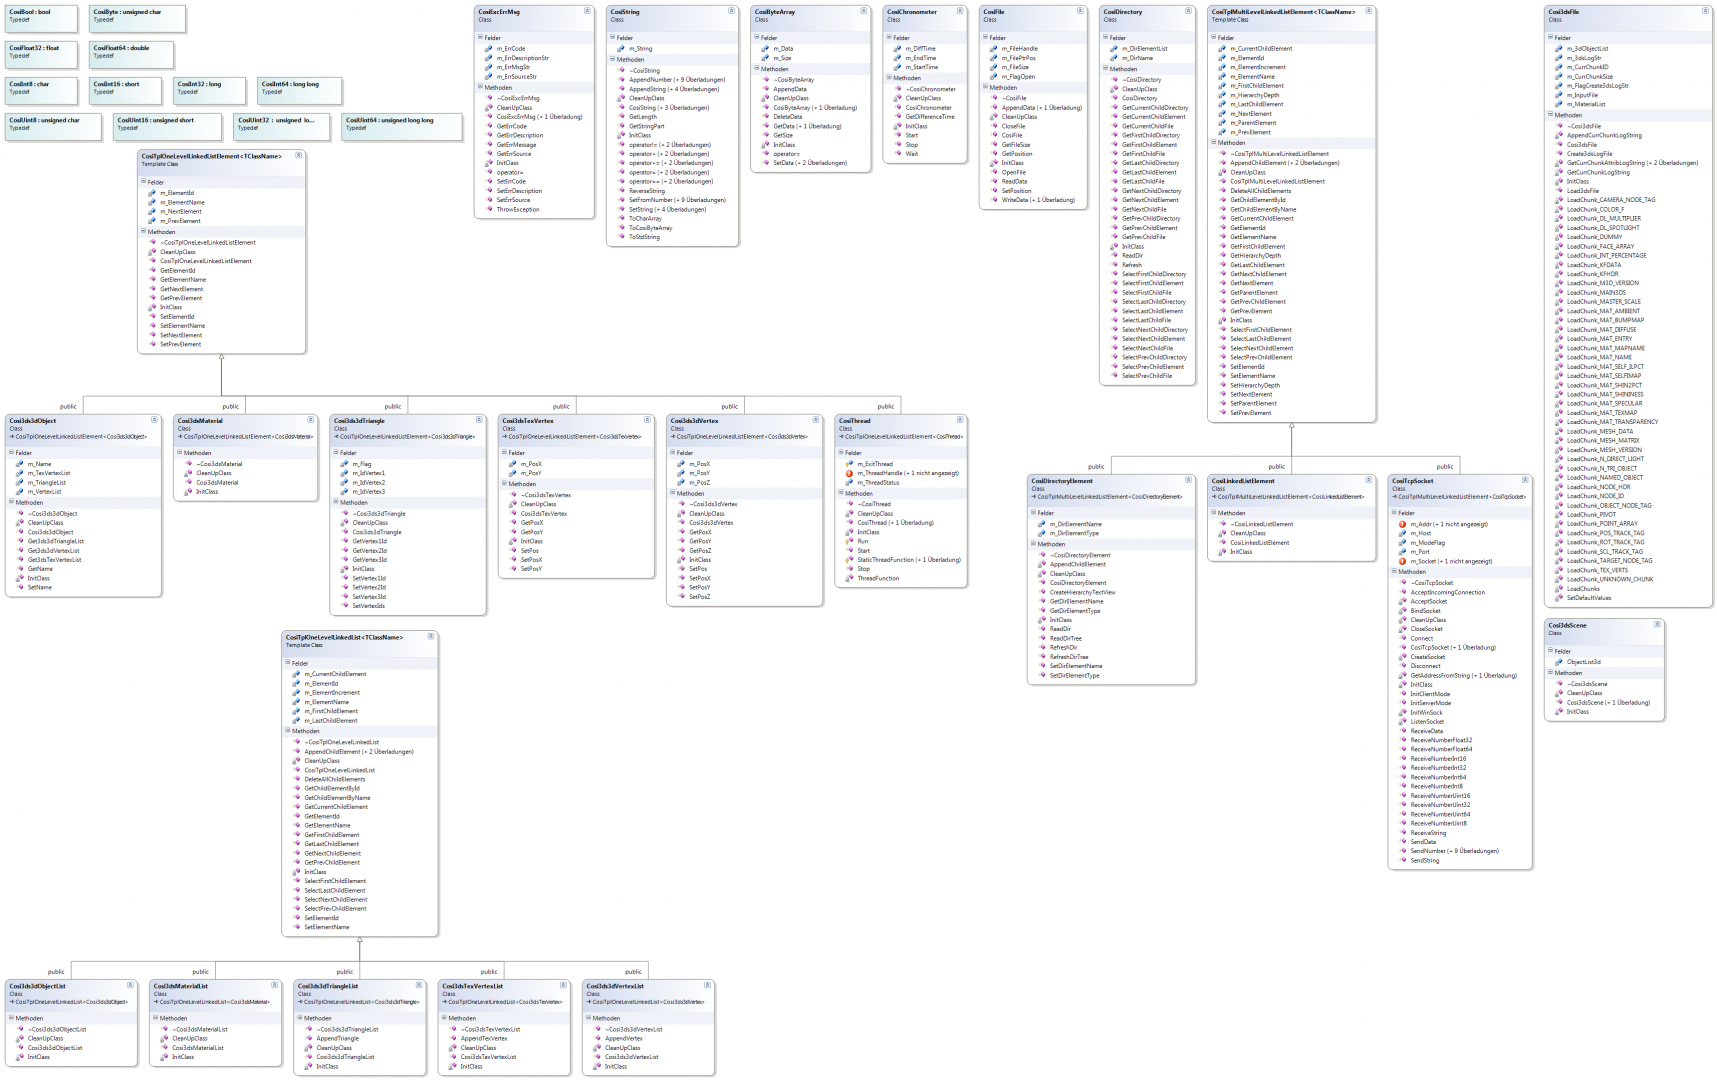Click method icon beside GetDifferenceTime
1717x1080 pixels.
point(897,117)
